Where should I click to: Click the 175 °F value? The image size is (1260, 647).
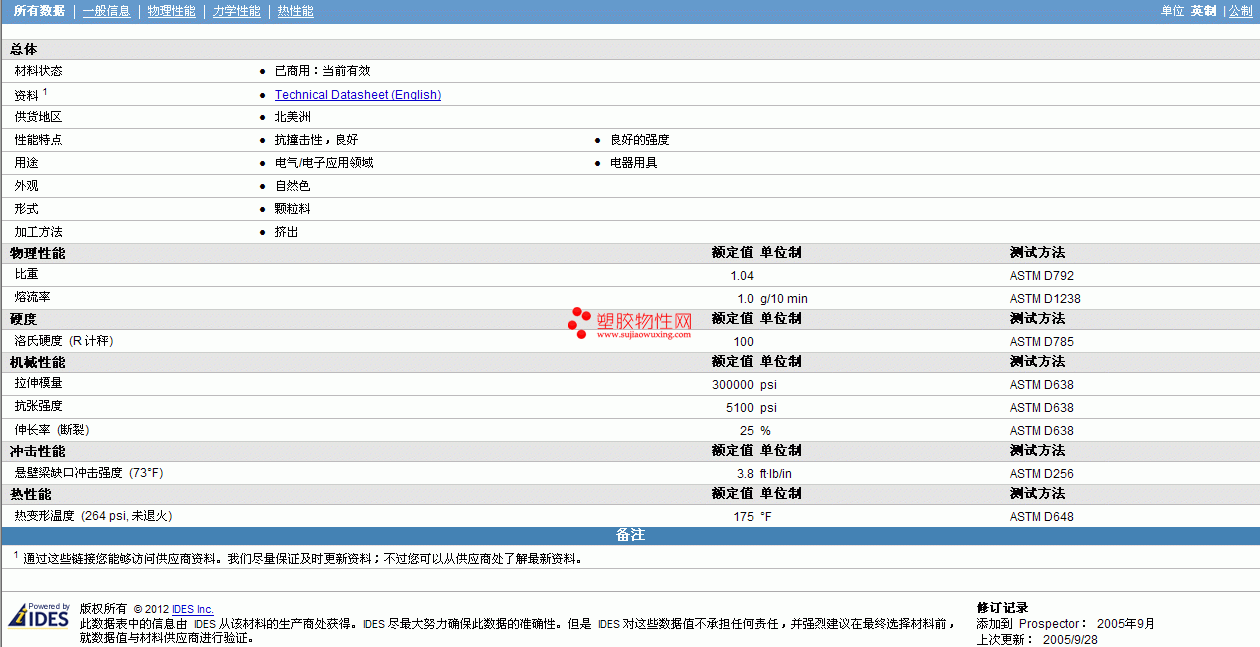point(752,517)
